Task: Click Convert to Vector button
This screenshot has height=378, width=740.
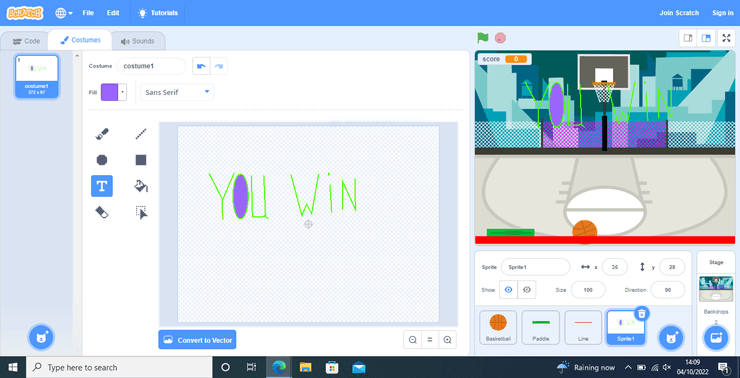Action: 197,340
